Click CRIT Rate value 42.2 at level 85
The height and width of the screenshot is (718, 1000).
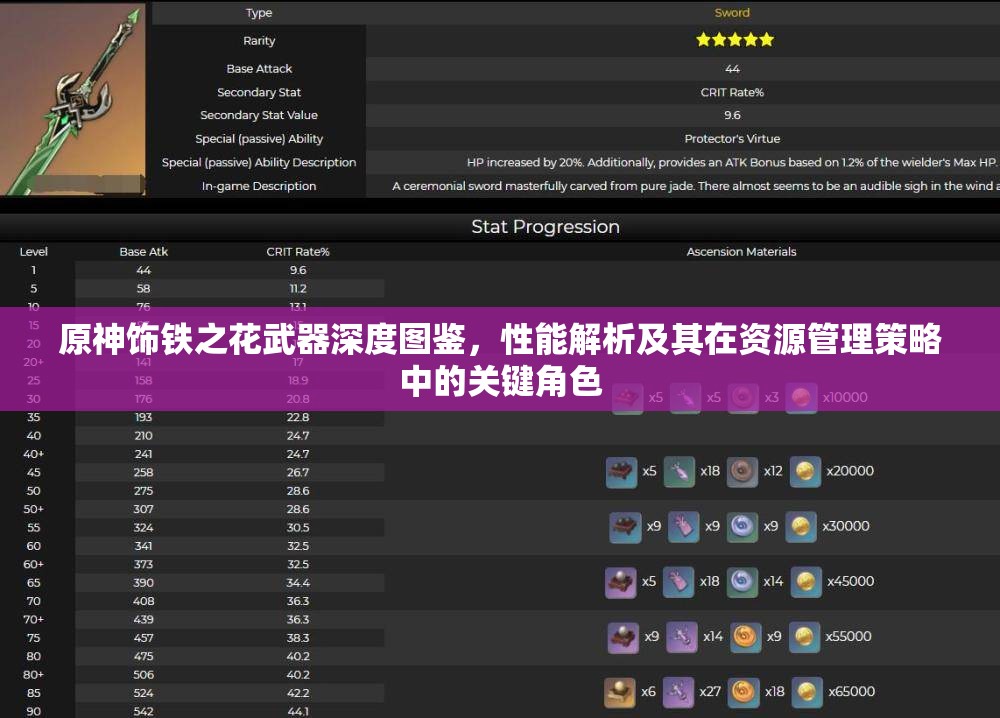point(298,692)
